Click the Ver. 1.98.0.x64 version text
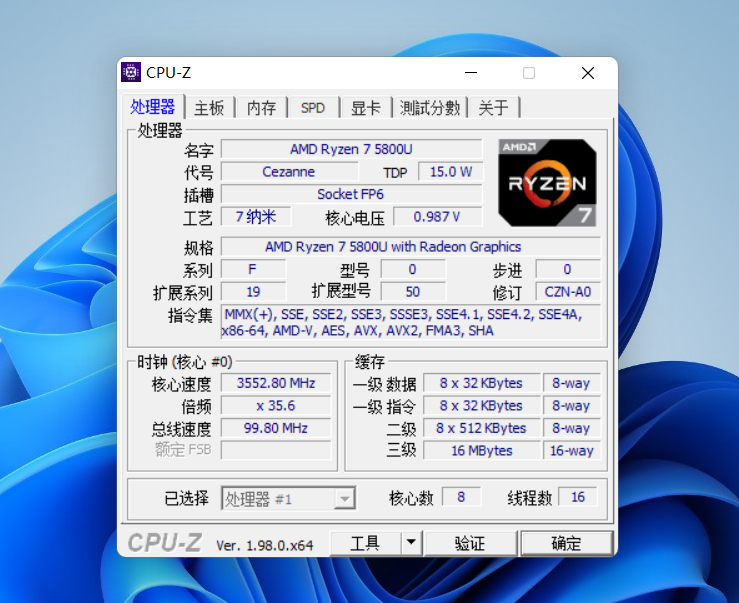This screenshot has width=739, height=603. pyautogui.click(x=264, y=545)
